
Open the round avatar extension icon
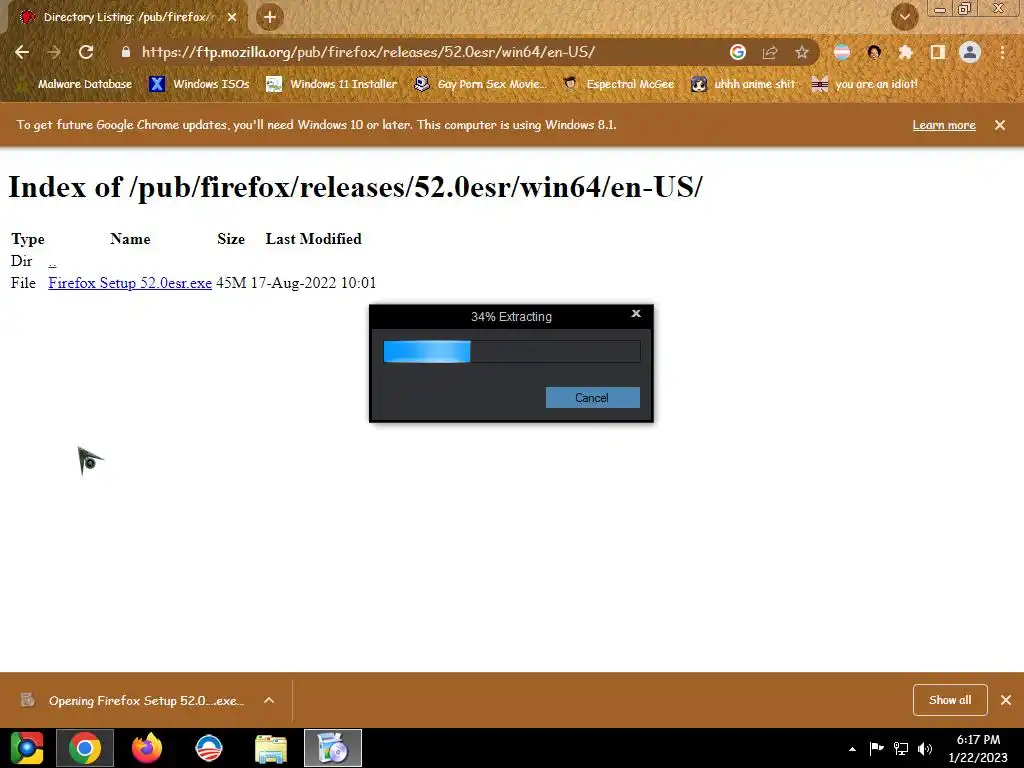874,52
